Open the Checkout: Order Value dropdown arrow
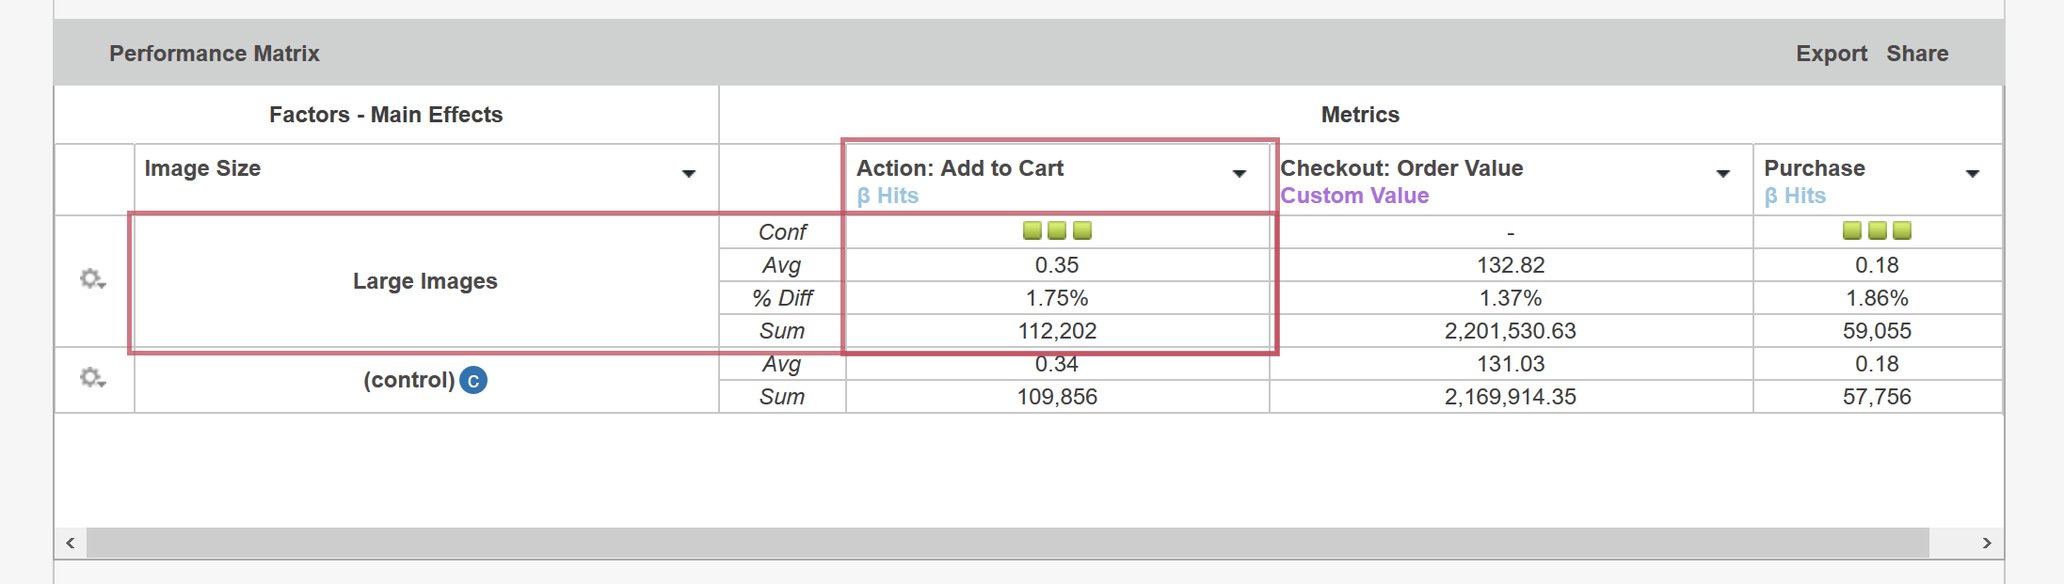The width and height of the screenshot is (2064, 584). coord(1723,174)
